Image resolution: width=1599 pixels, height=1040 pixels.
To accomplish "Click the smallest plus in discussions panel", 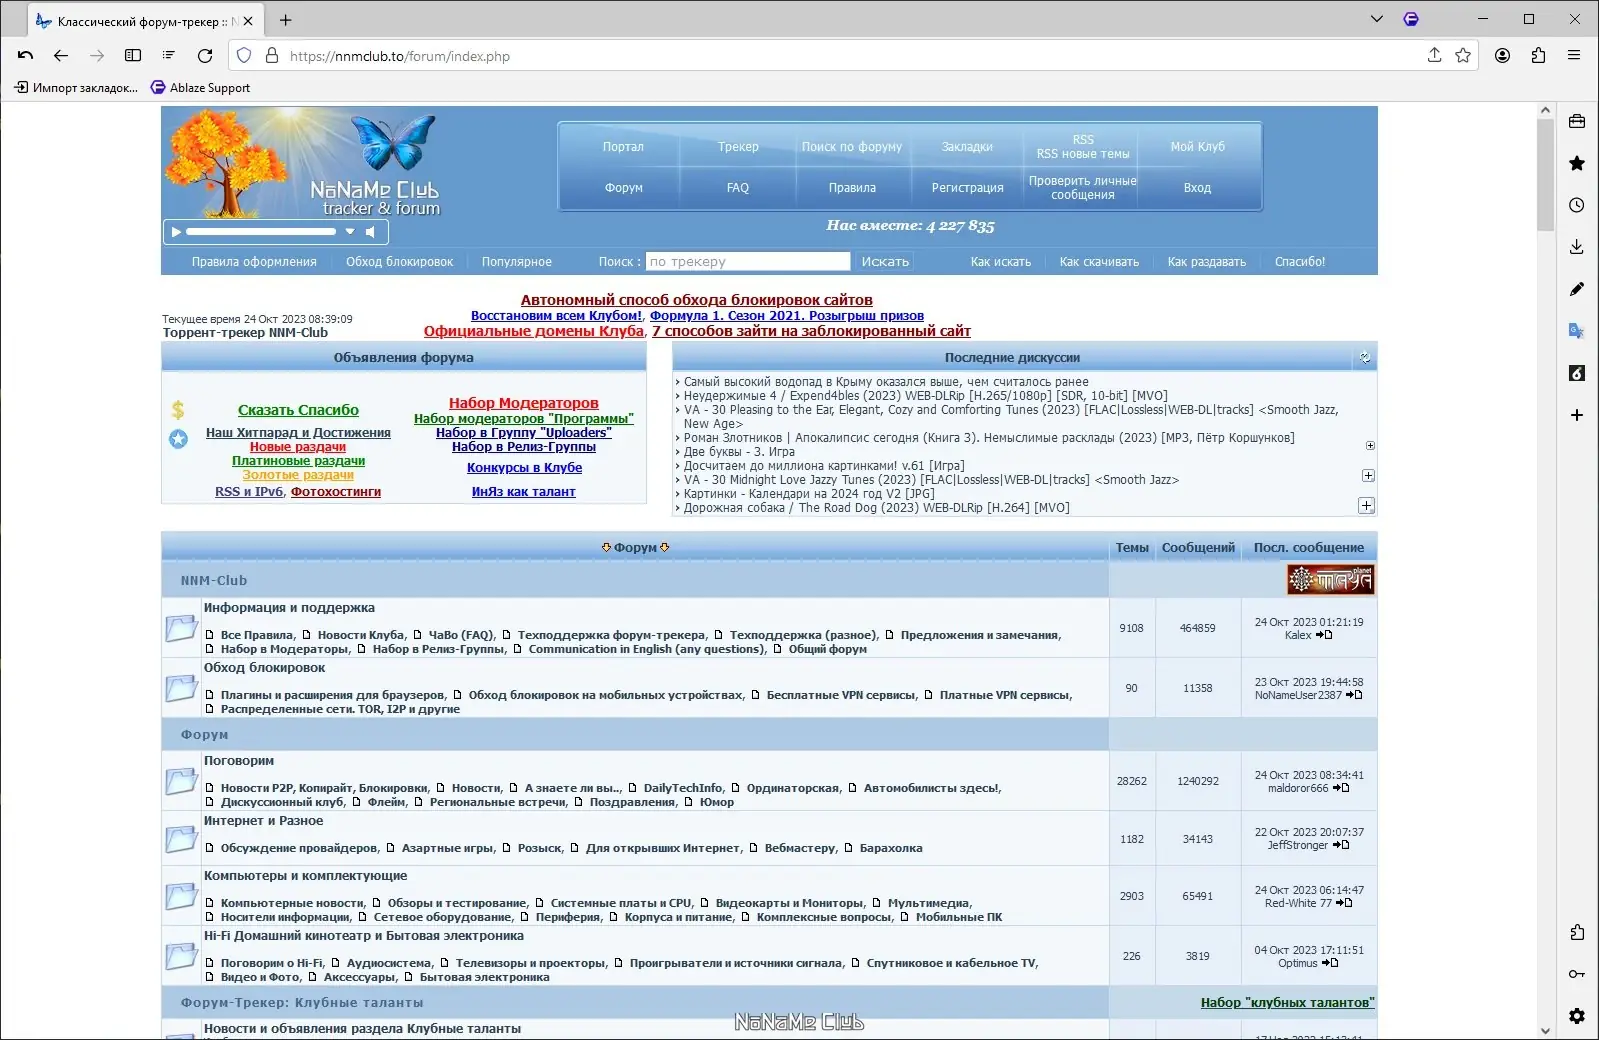I will click(1370, 446).
